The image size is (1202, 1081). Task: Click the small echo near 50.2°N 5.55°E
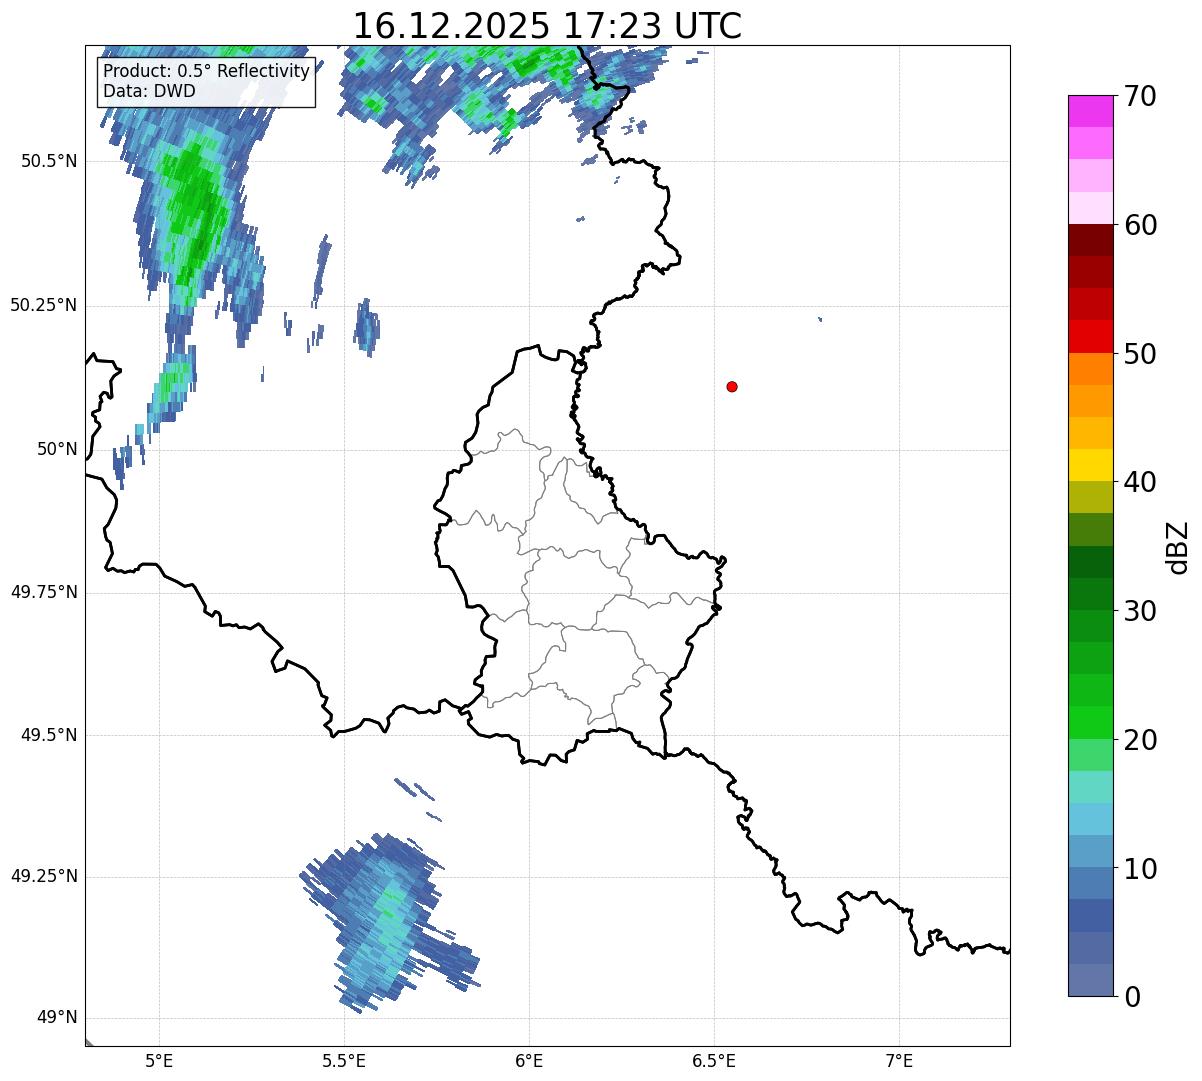367,327
